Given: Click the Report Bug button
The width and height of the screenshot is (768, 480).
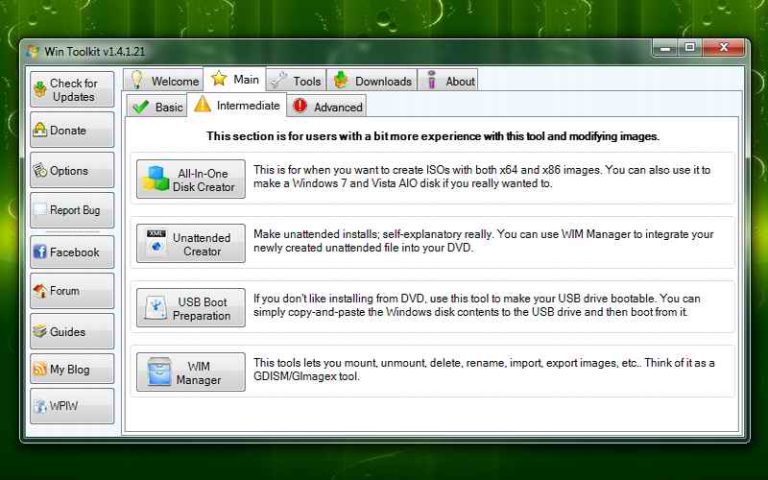Looking at the screenshot, I should 72,210.
